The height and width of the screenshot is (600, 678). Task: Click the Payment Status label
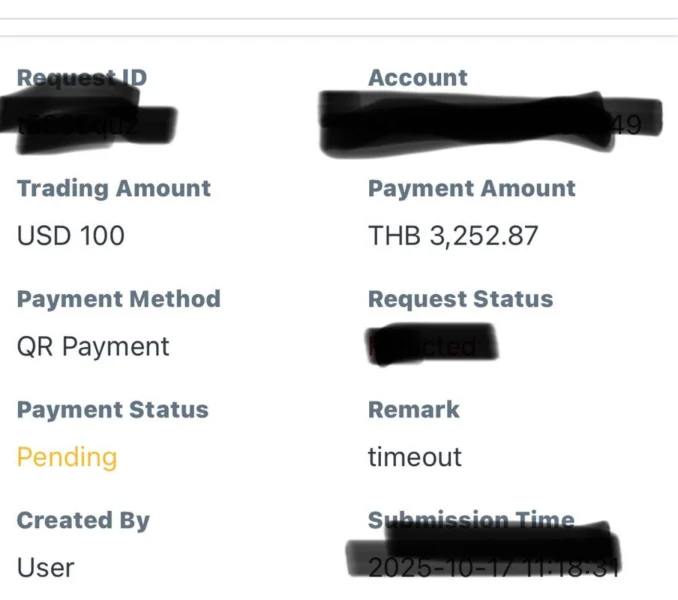coord(113,410)
